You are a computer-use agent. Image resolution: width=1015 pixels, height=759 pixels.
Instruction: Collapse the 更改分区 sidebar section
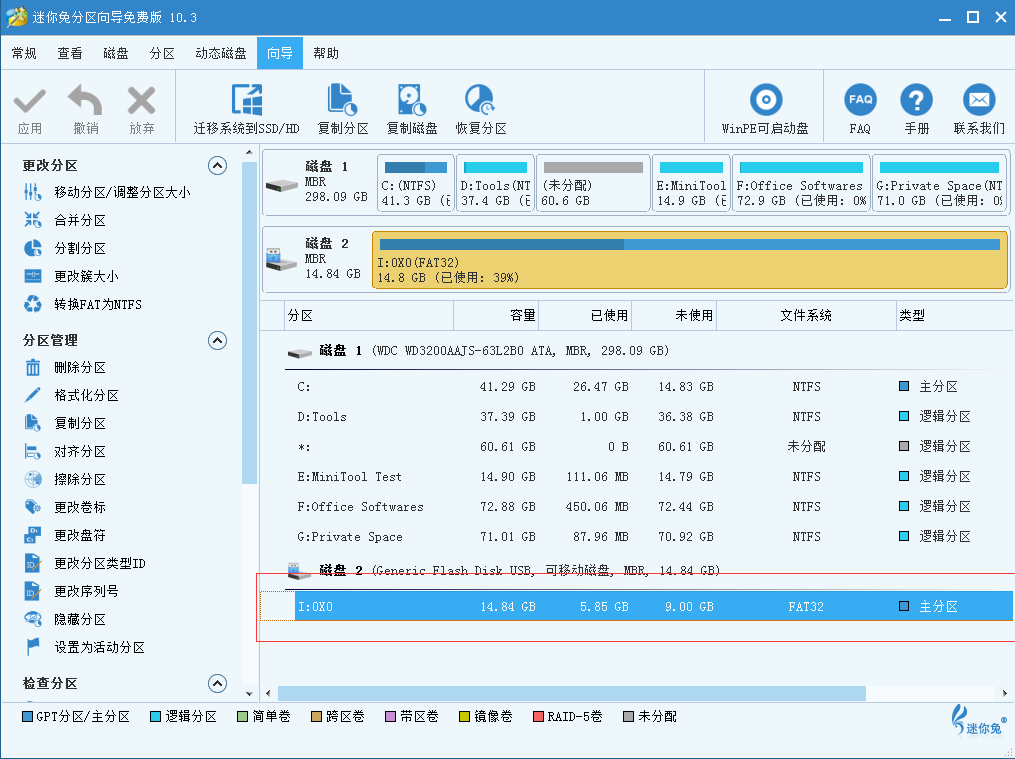tap(218, 166)
